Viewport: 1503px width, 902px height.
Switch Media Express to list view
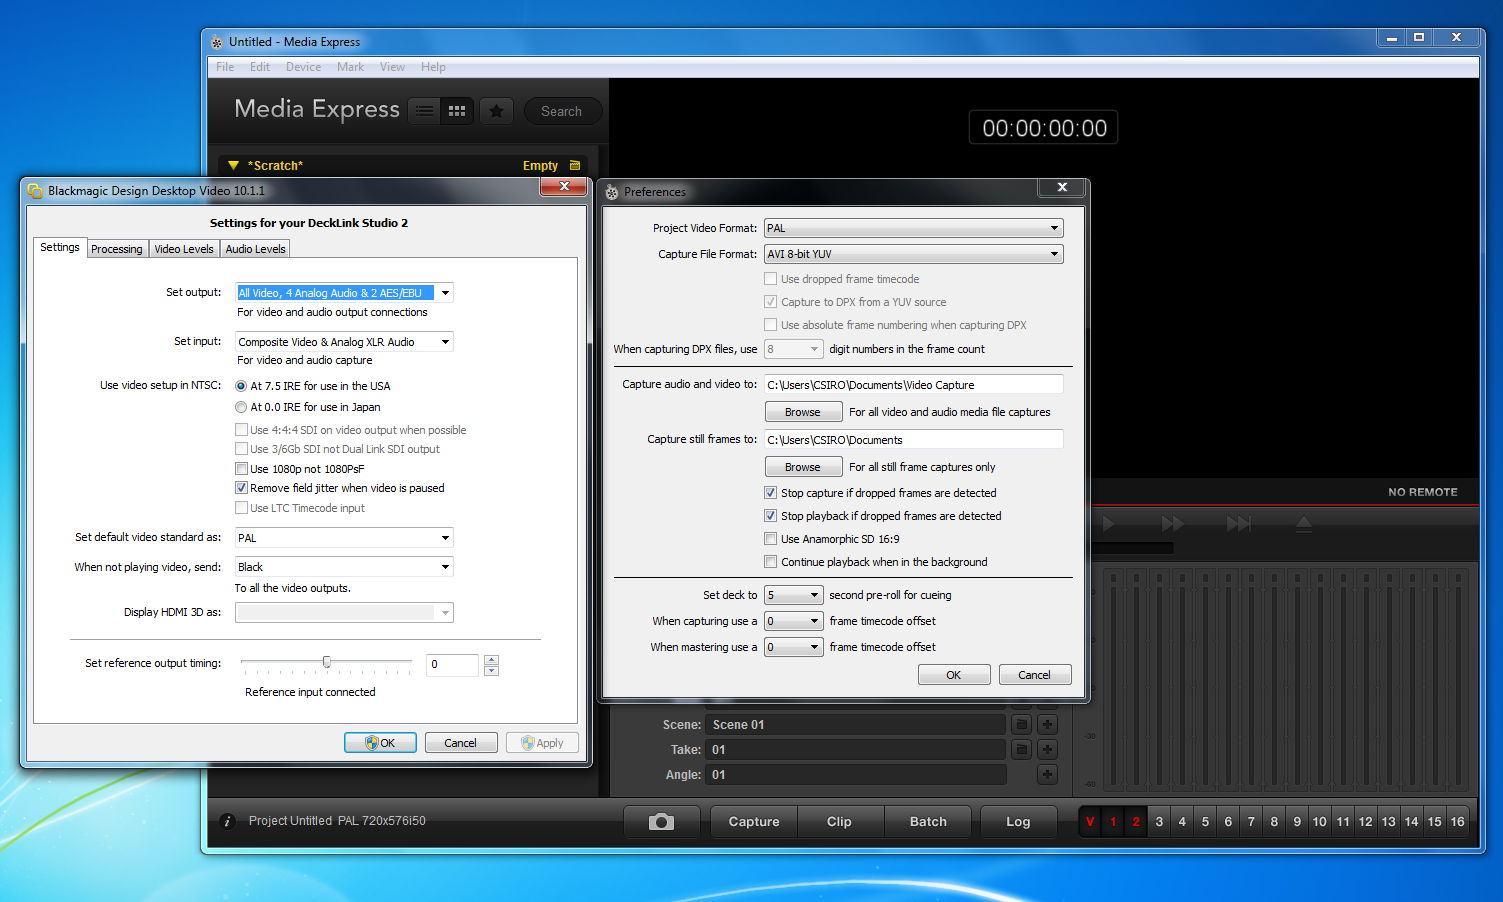click(425, 111)
